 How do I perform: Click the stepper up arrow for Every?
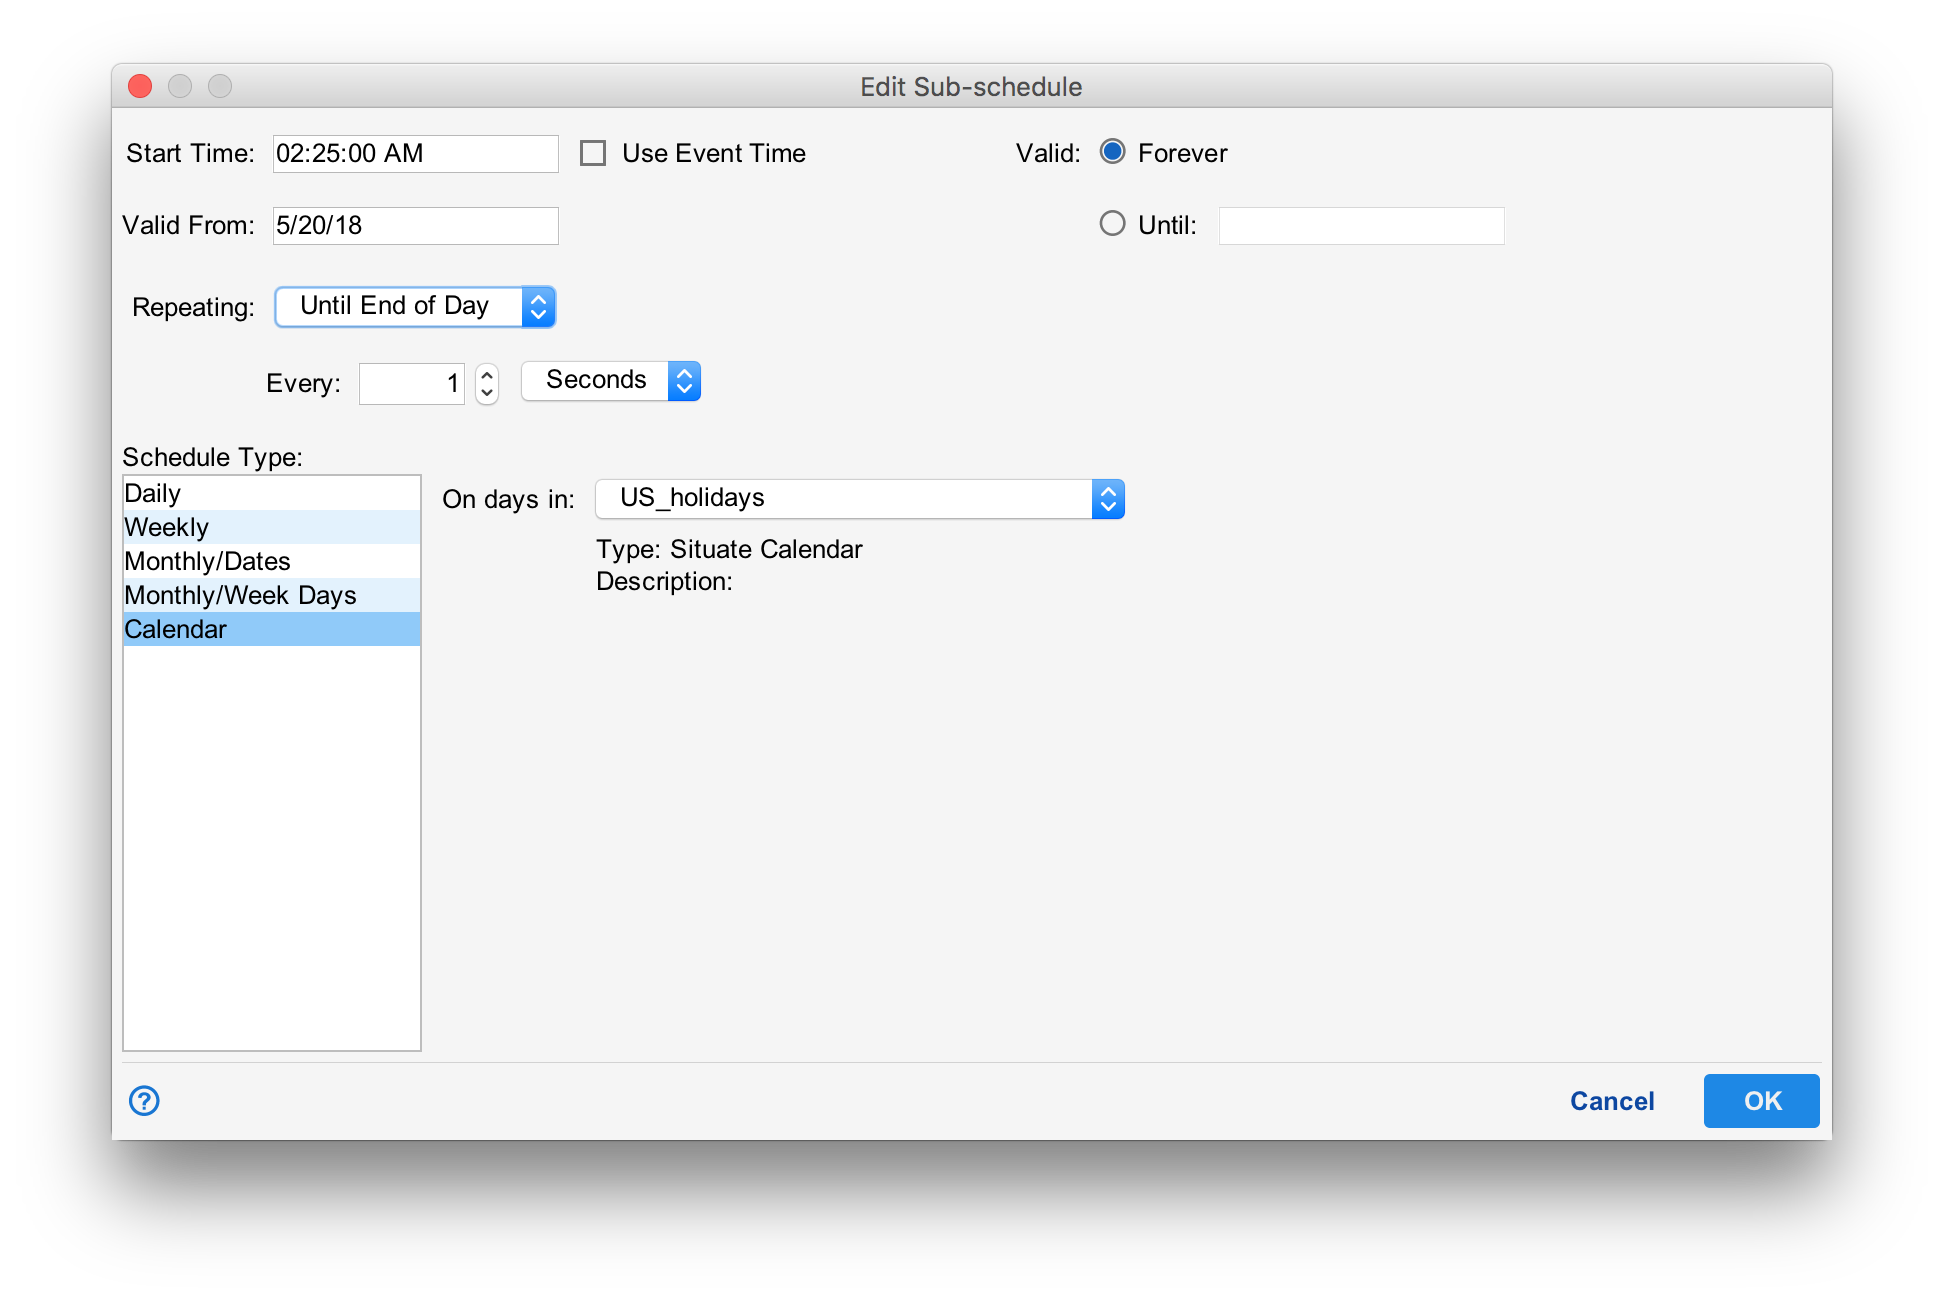pyautogui.click(x=487, y=374)
